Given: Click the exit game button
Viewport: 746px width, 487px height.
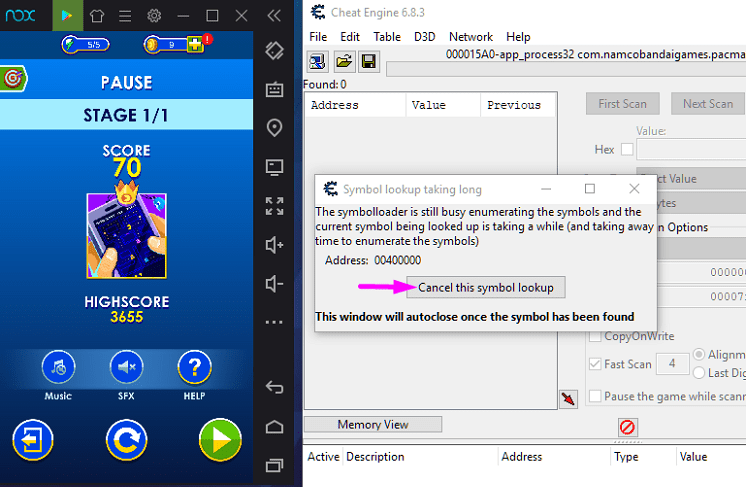Looking at the screenshot, I should 33,440.
